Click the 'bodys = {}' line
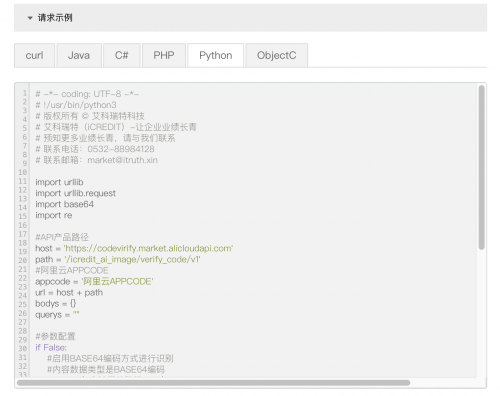The height and width of the screenshot is (396, 500). click(56, 304)
